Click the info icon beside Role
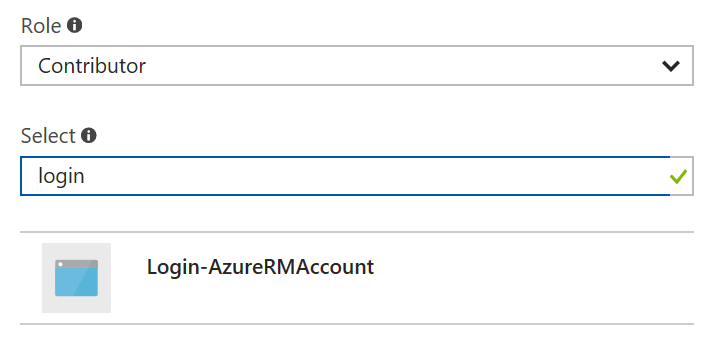Screen dimensions: 724x363 coord(74,25)
